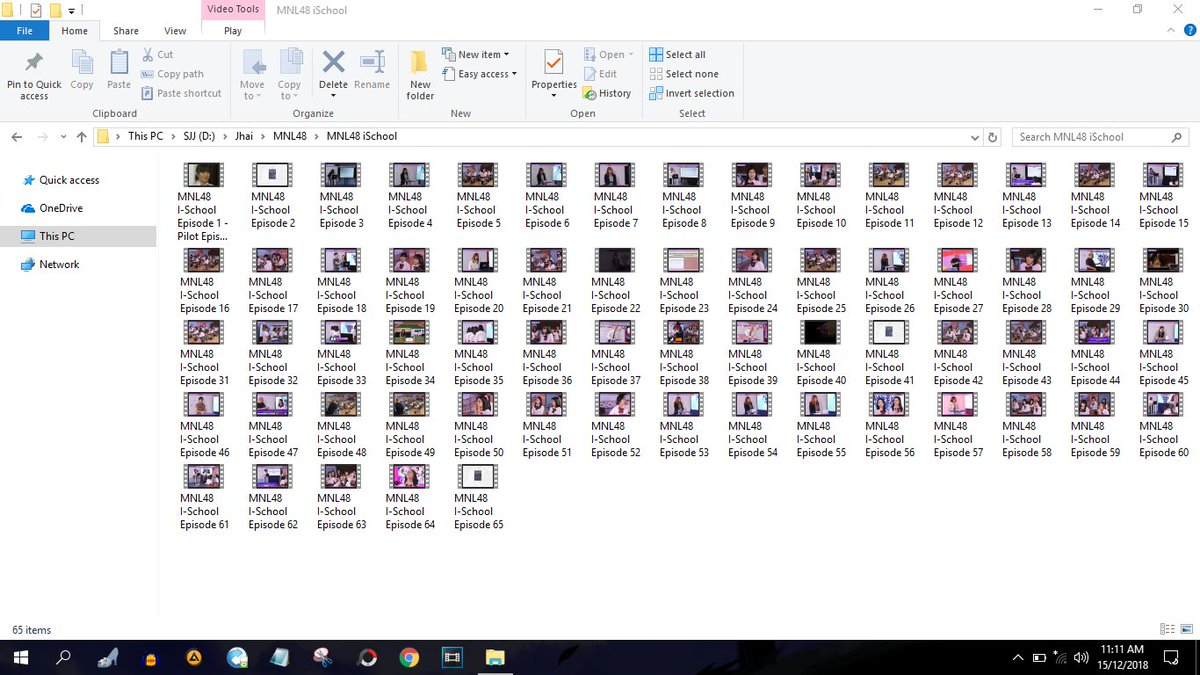The image size is (1200, 675).
Task: Switch to the View ribbon tab
Action: [175, 31]
